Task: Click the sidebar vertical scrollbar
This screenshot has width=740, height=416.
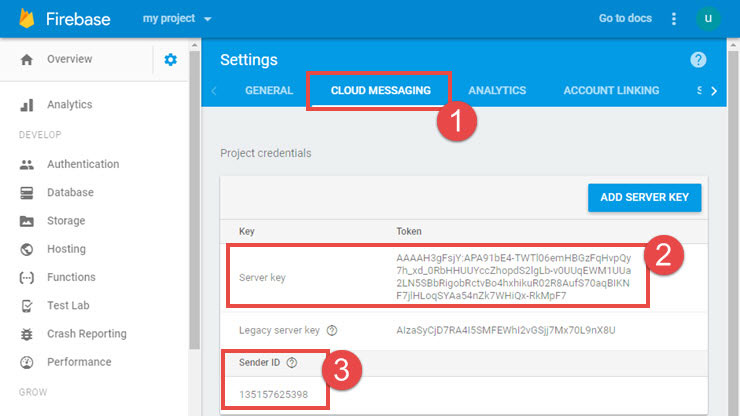Action: 194,200
